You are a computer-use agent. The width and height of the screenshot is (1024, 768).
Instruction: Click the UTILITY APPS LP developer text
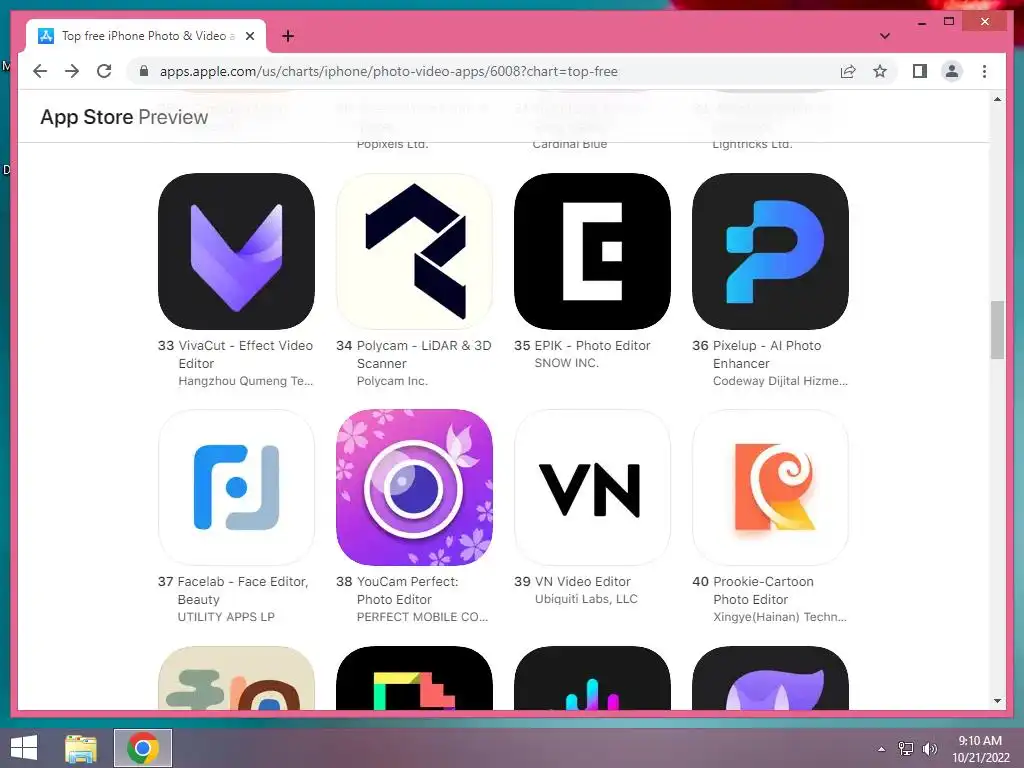coord(226,617)
